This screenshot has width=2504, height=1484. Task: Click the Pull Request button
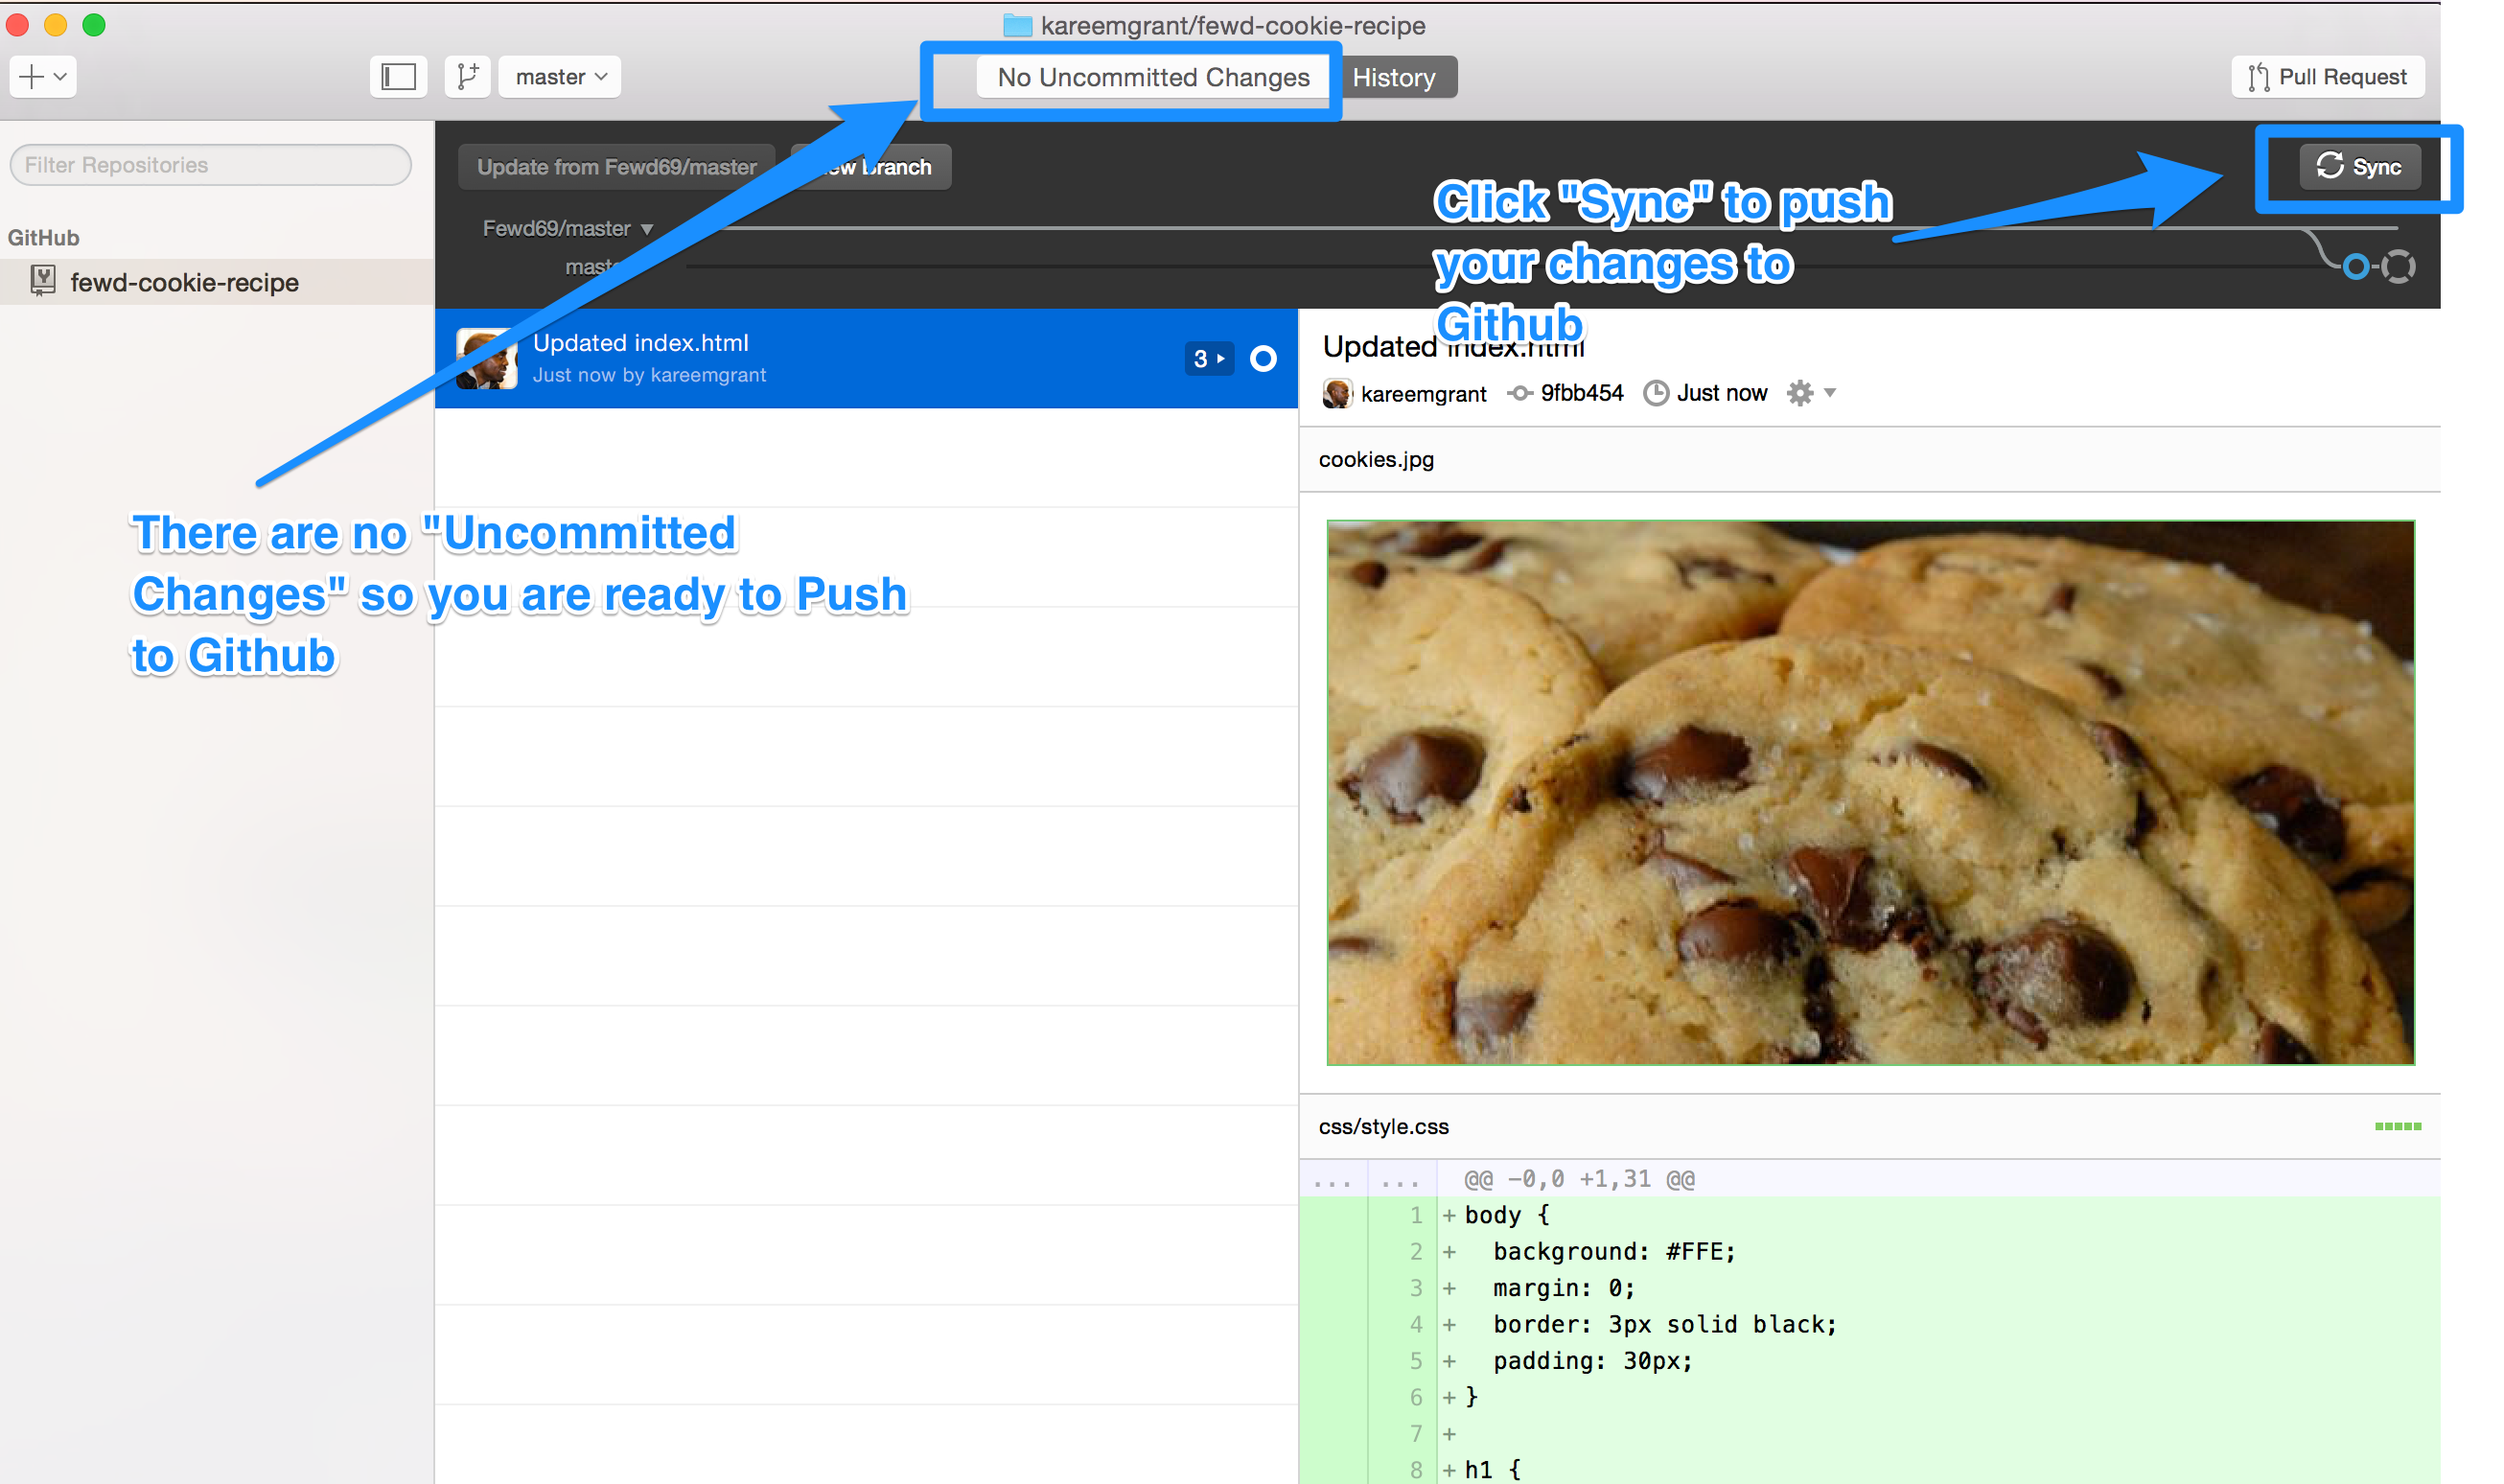pyautogui.click(x=2327, y=77)
